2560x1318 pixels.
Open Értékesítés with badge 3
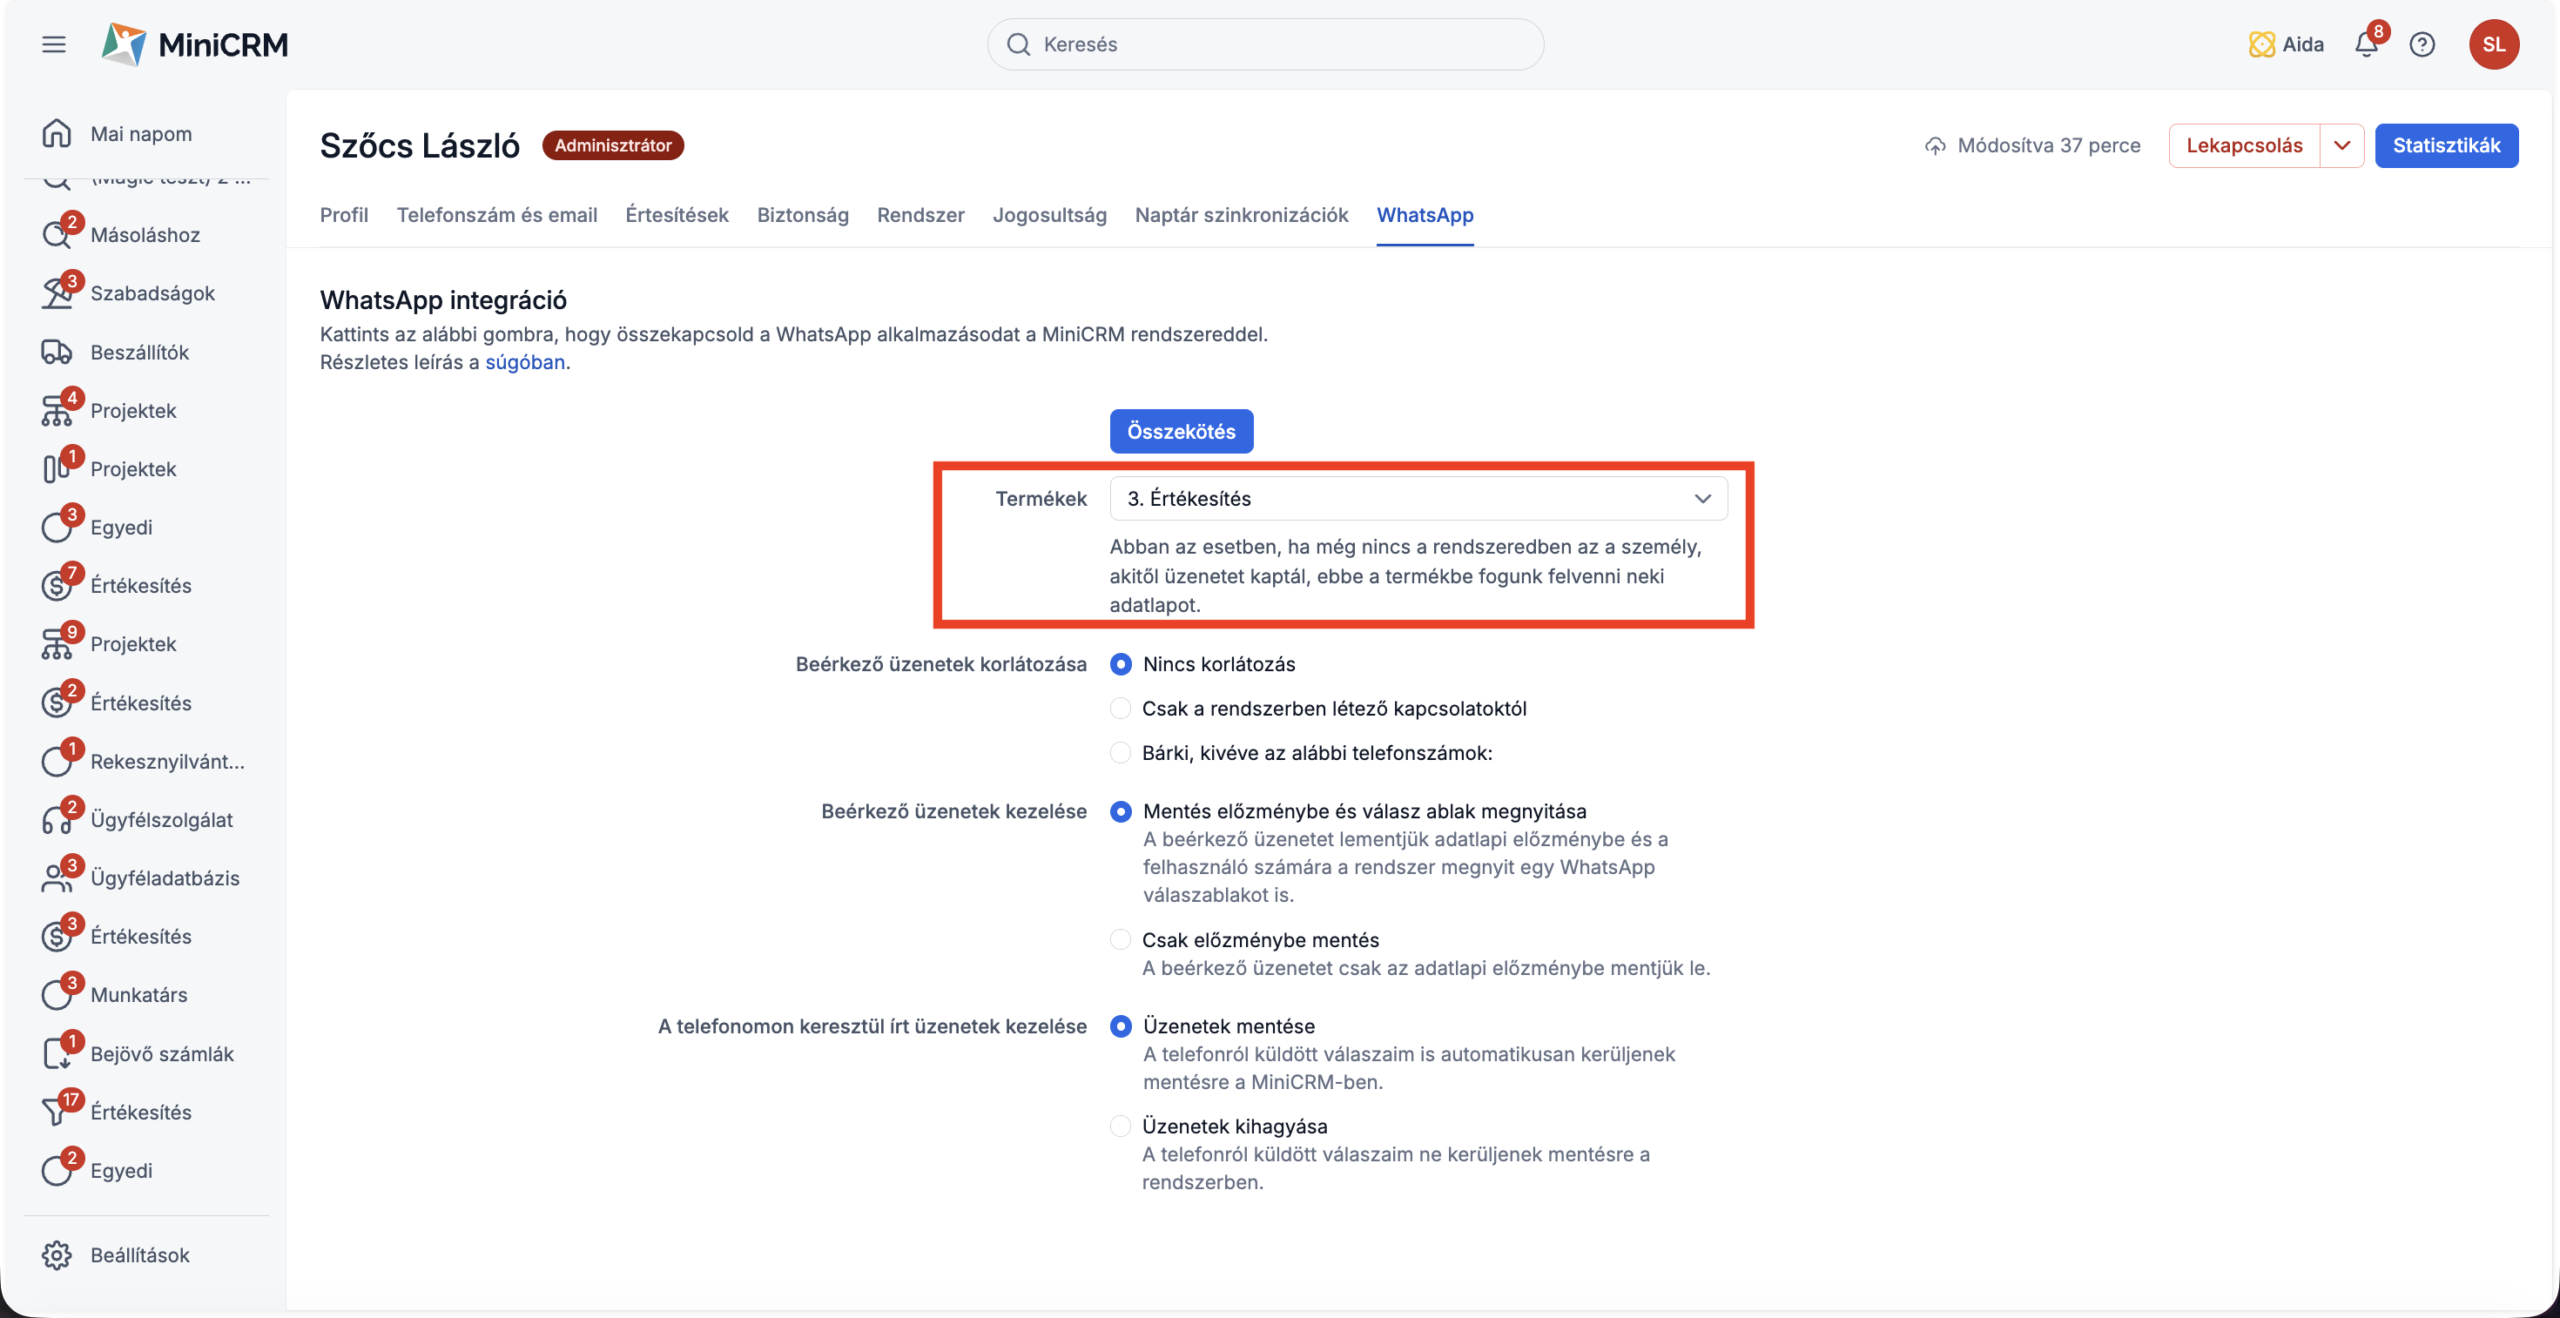(x=141, y=936)
